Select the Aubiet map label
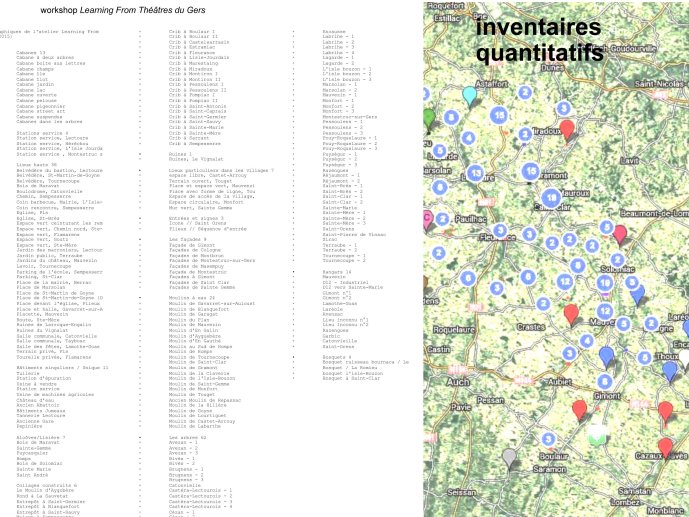 point(560,382)
